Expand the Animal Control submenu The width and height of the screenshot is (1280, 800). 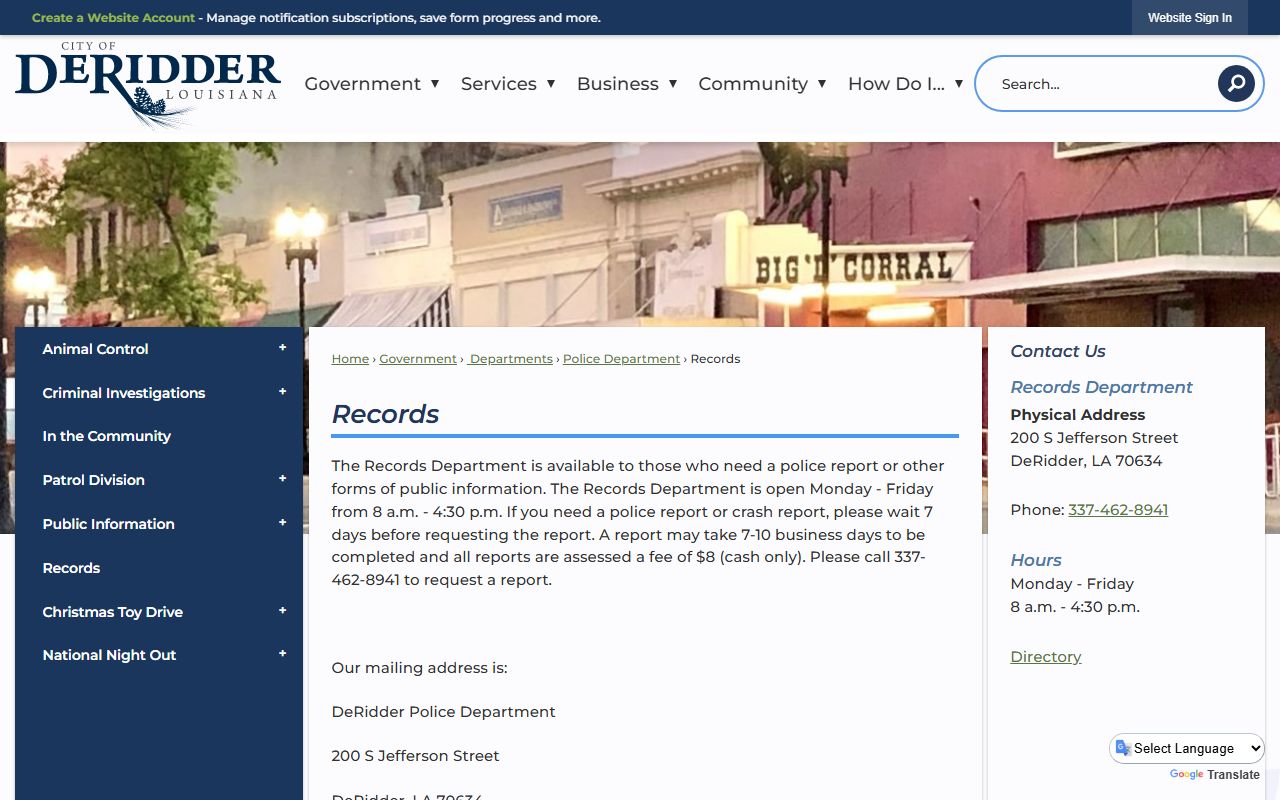(x=282, y=348)
